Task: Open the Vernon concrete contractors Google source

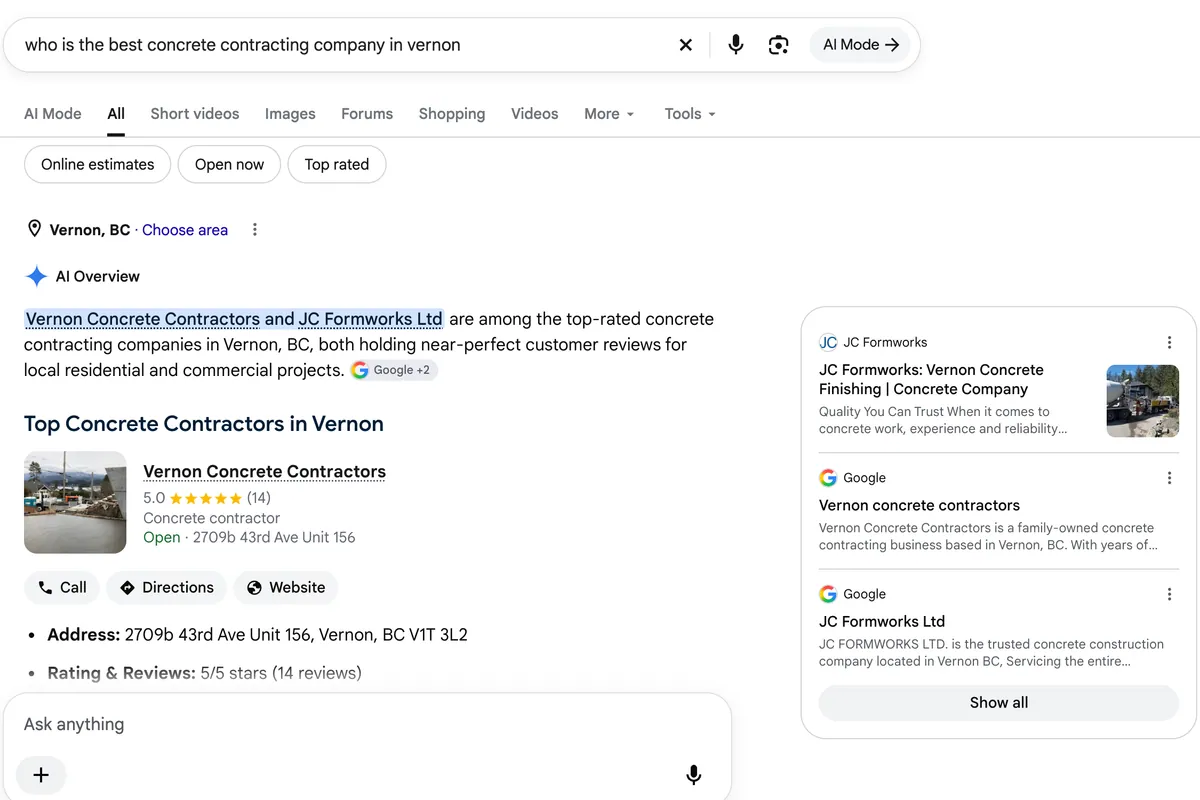Action: tap(919, 506)
